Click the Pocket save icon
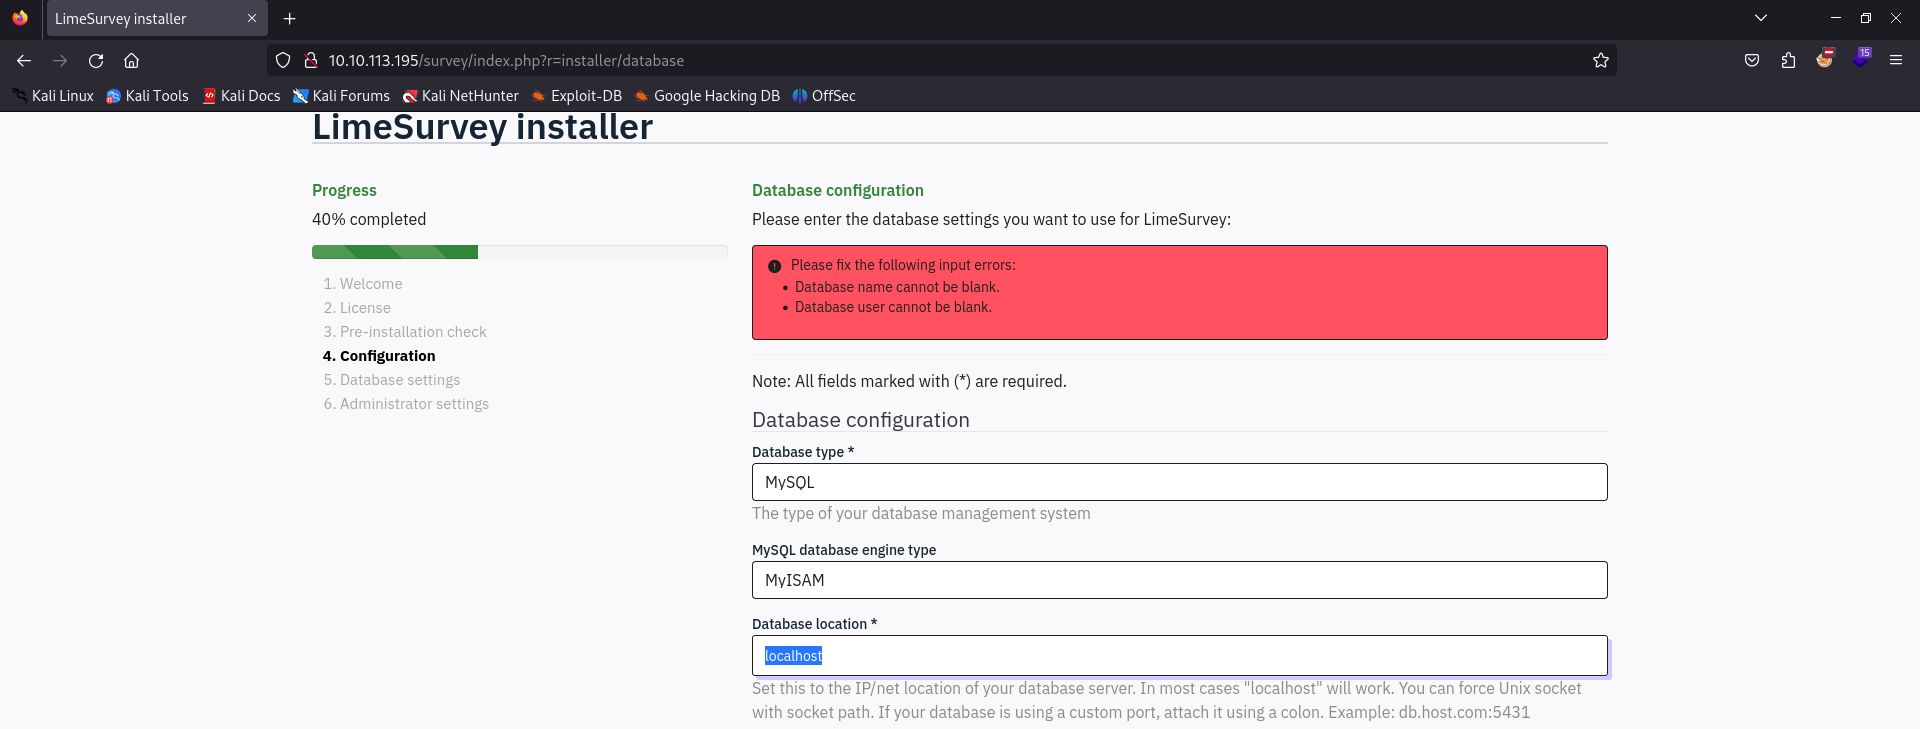1920x729 pixels. (x=1752, y=60)
